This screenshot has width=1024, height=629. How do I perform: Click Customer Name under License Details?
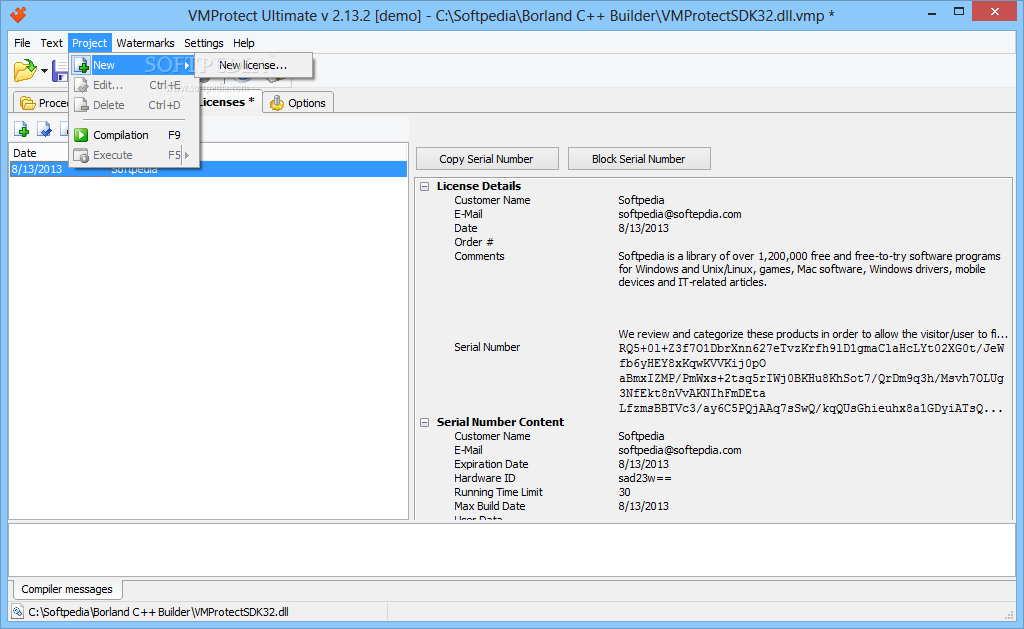492,201
